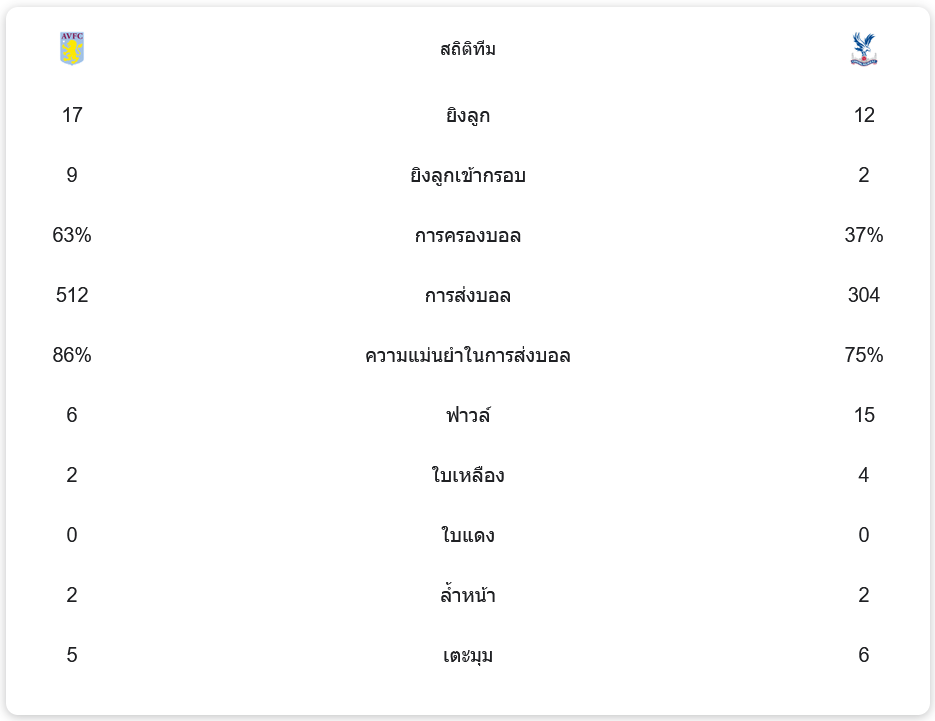Click the สถิติทีม heading

click(x=468, y=49)
